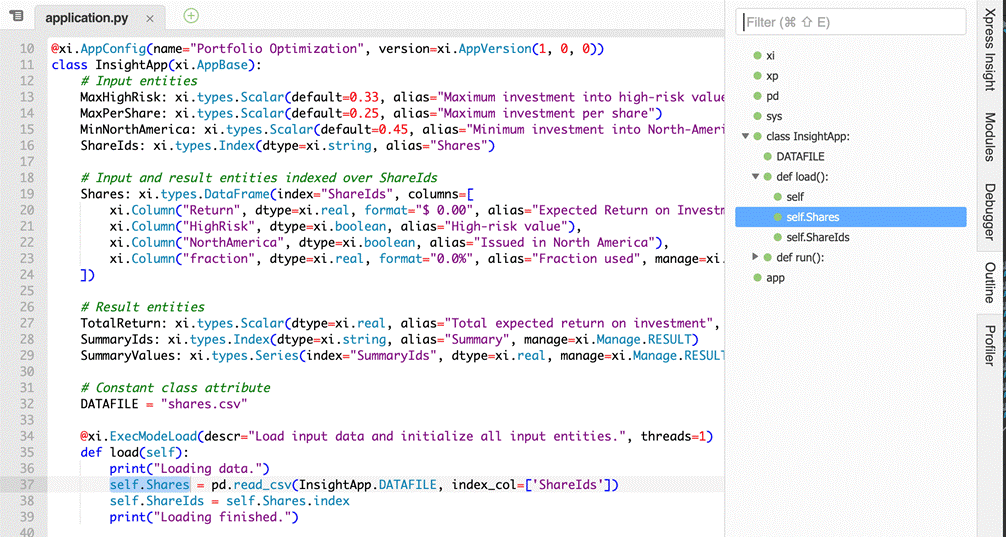Select pd in the outline tree
This screenshot has width=1006, height=537.
tap(772, 96)
